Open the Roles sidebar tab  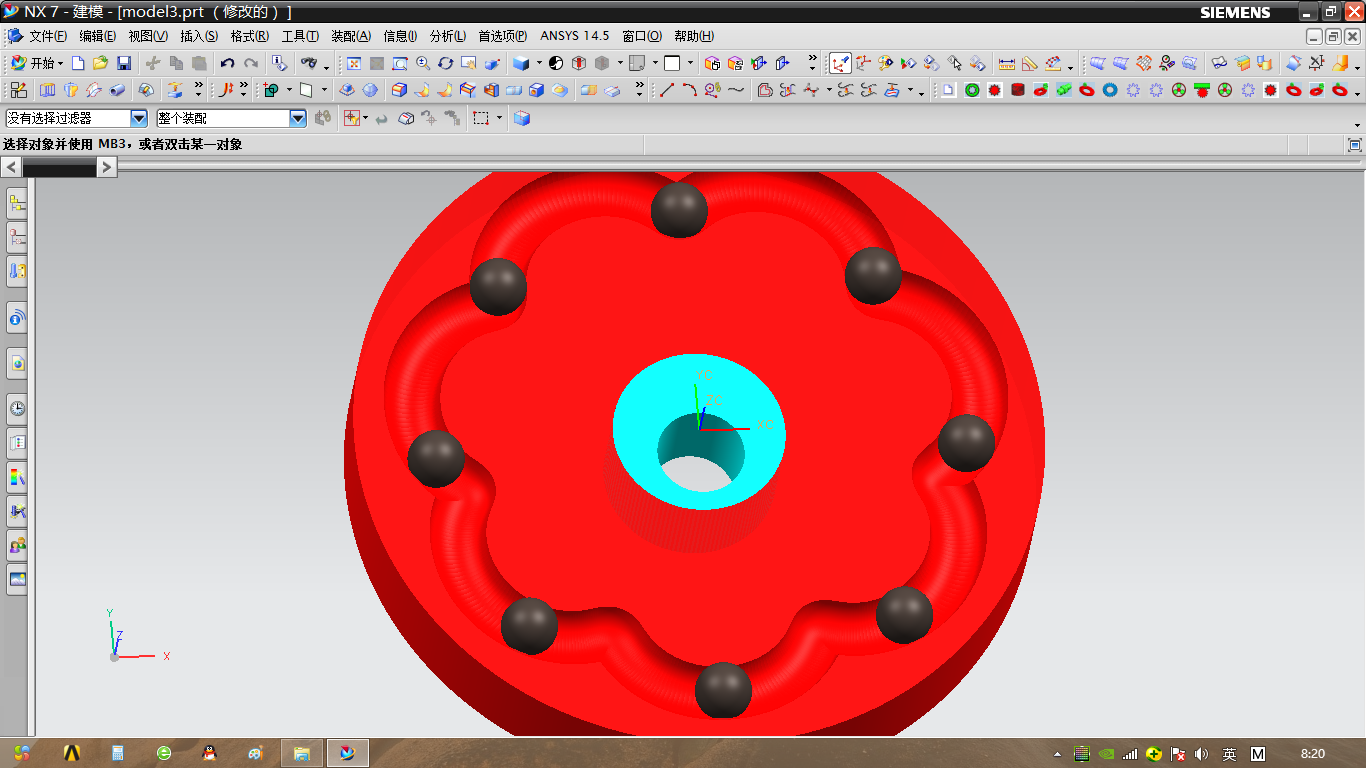click(x=17, y=545)
